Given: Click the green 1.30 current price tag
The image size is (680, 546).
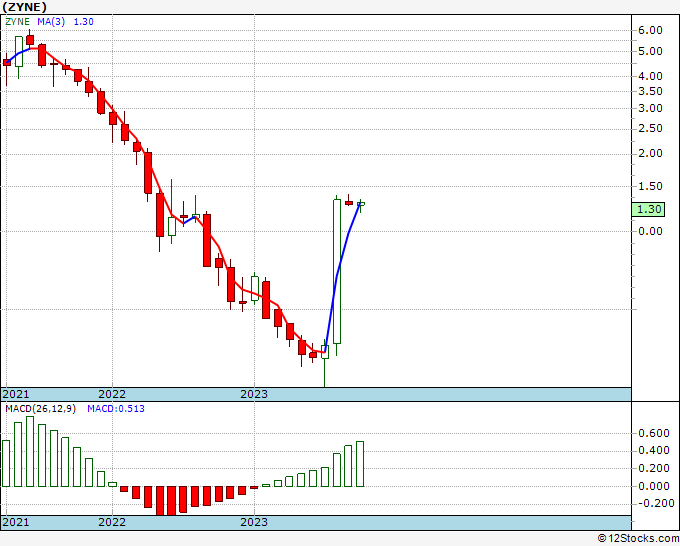Looking at the screenshot, I should click(648, 209).
